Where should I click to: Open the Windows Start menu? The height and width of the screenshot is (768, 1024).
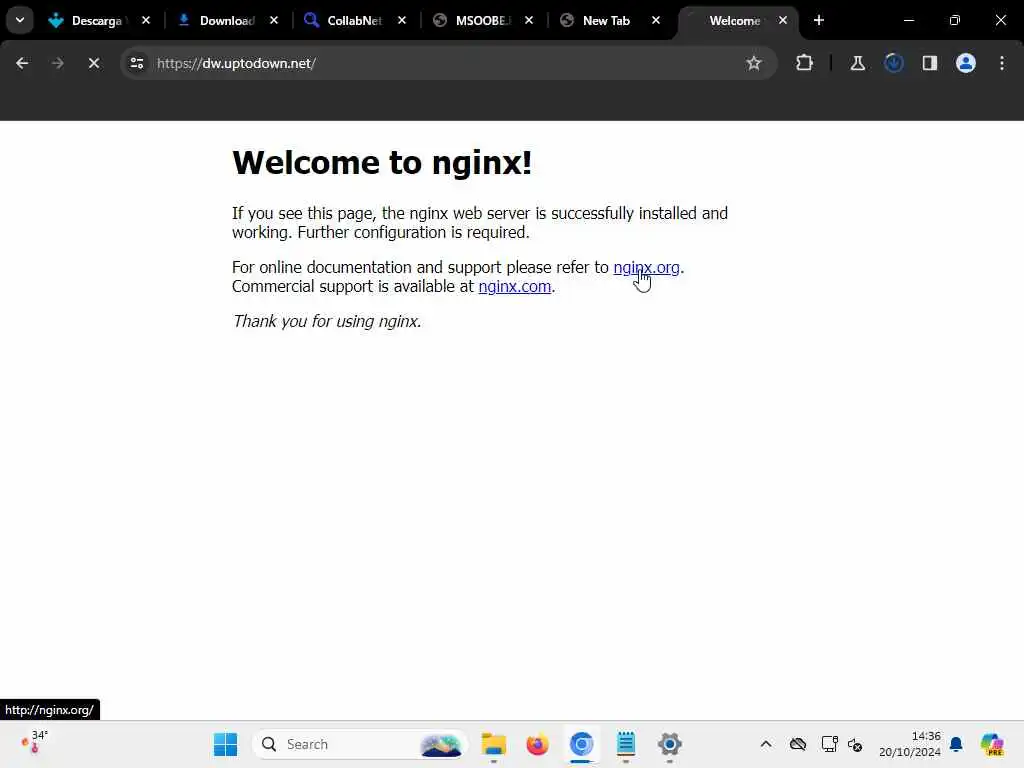point(225,744)
